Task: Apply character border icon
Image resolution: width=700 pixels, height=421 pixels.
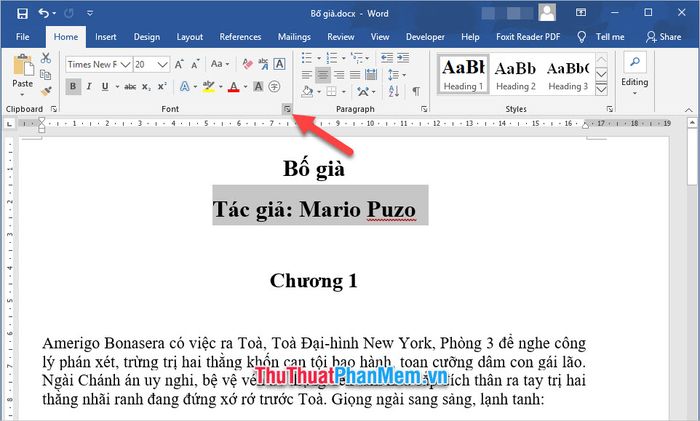Action: pos(279,64)
